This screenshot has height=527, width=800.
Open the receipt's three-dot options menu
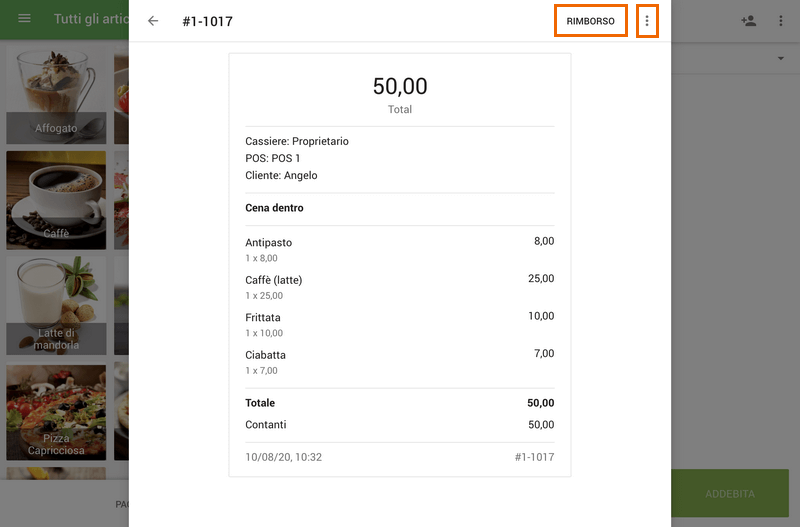coord(647,21)
